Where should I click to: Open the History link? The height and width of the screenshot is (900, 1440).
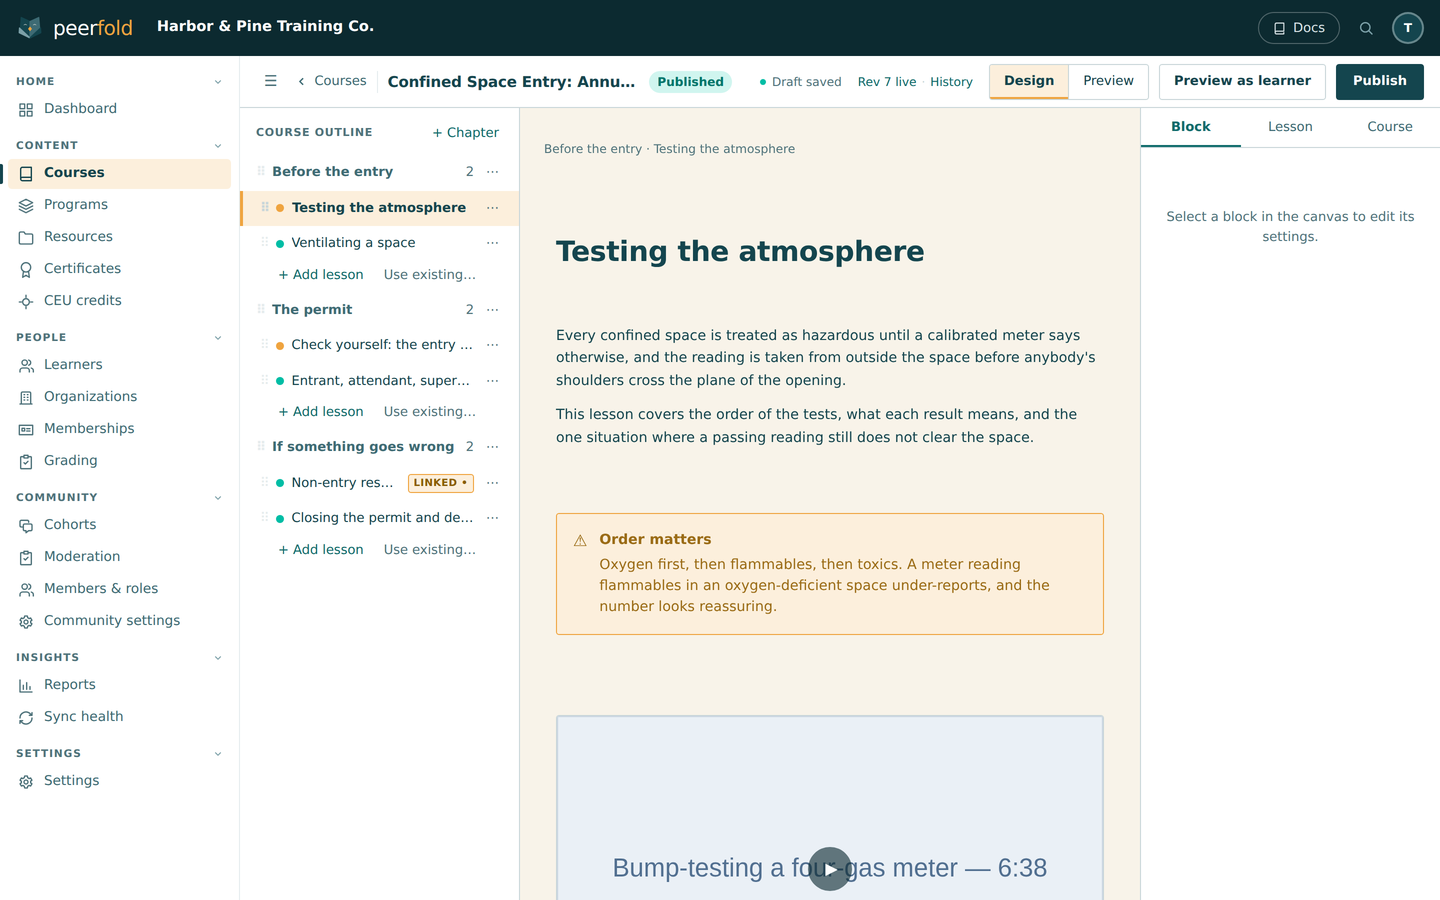[x=951, y=82]
